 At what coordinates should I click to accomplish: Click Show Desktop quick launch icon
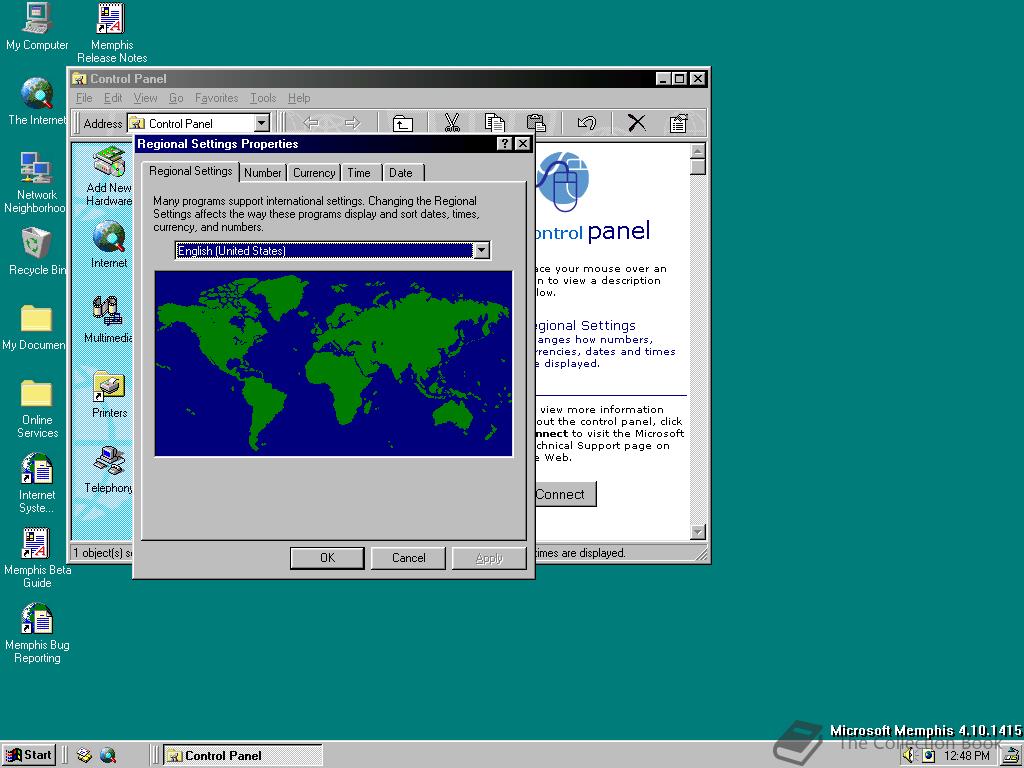click(x=84, y=756)
